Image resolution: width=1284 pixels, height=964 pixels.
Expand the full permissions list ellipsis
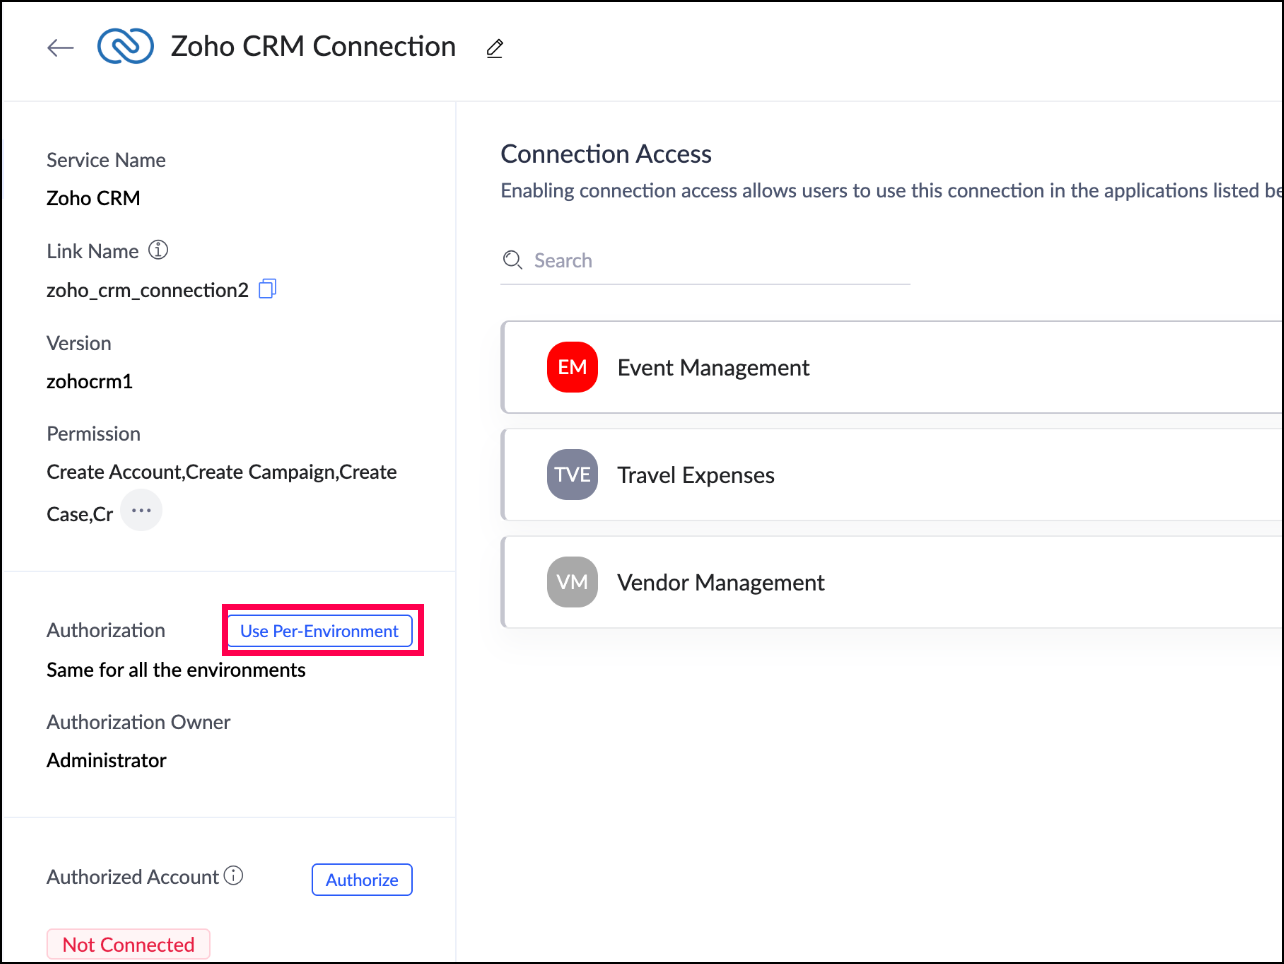[x=141, y=511]
